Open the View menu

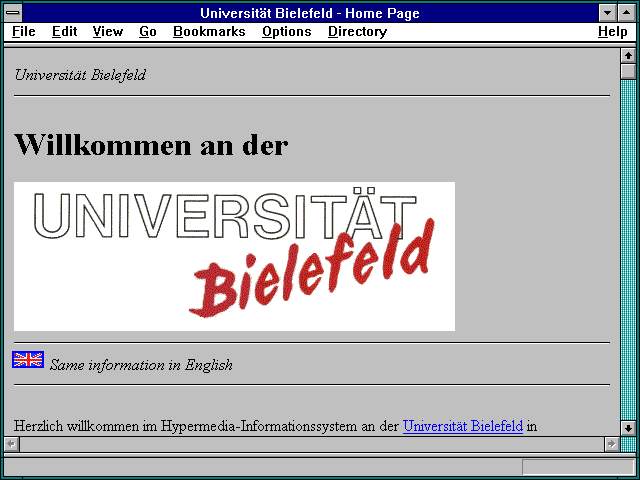(108, 31)
